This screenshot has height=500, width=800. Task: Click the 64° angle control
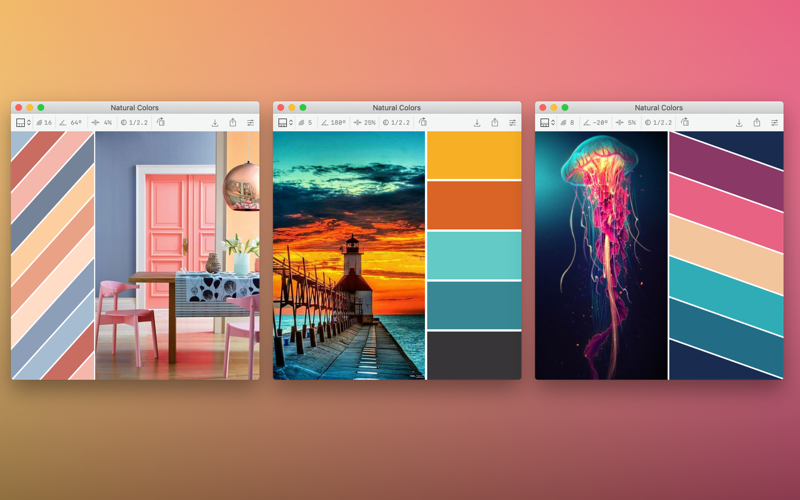click(x=70, y=122)
